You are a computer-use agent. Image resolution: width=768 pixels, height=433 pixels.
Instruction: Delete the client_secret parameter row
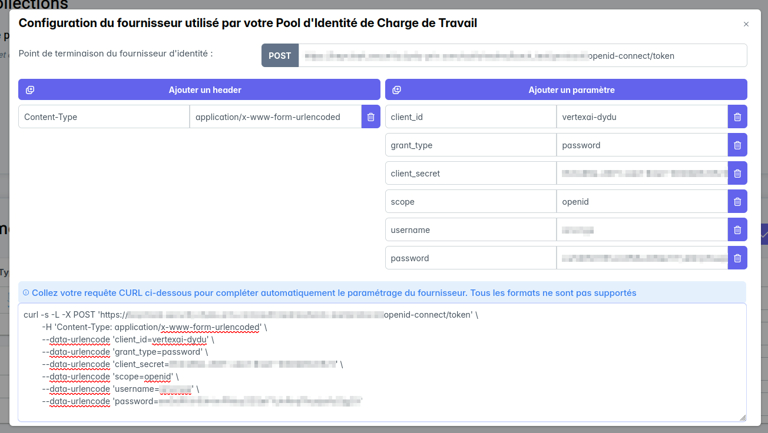pos(738,173)
